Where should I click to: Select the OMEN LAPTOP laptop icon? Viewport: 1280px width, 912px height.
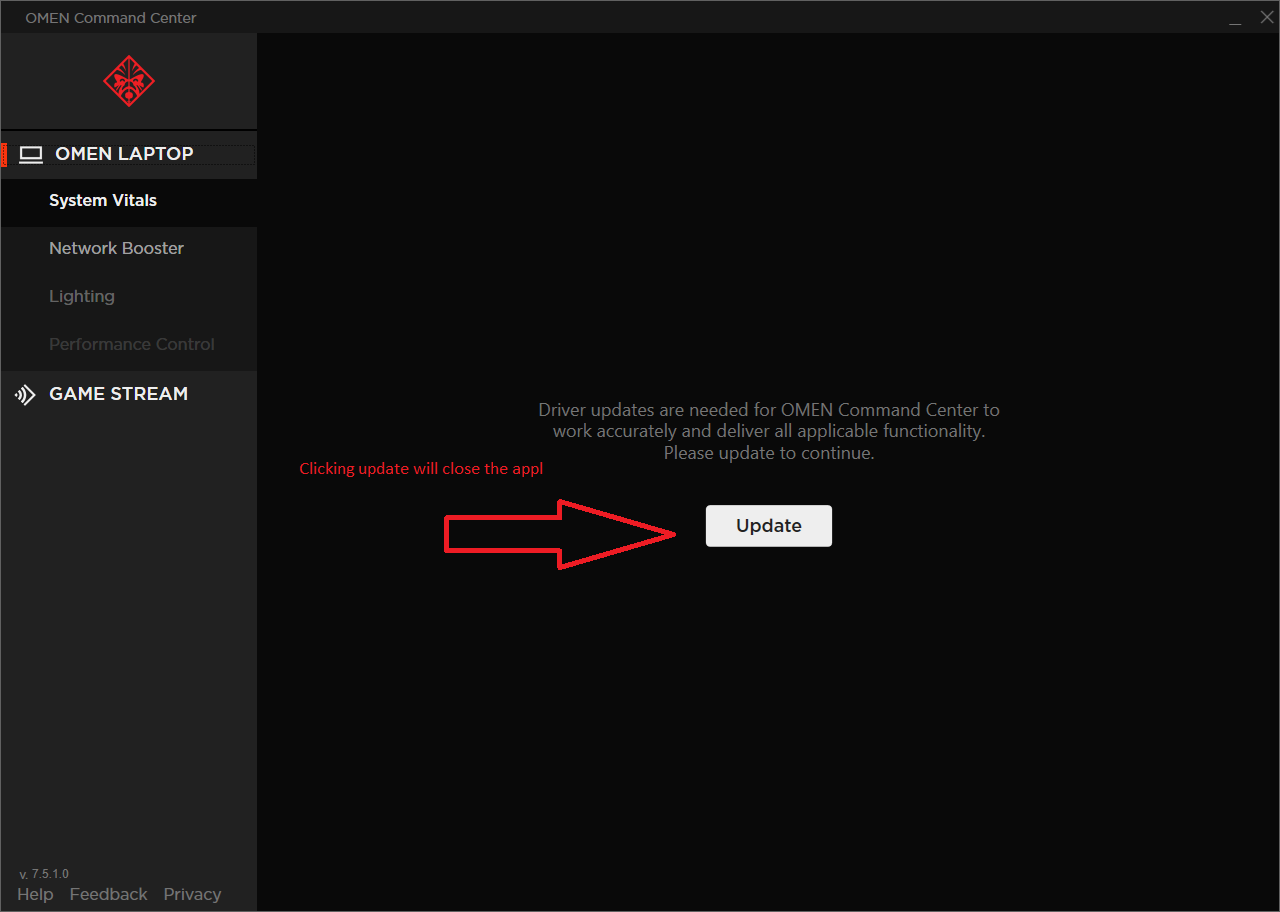31,155
